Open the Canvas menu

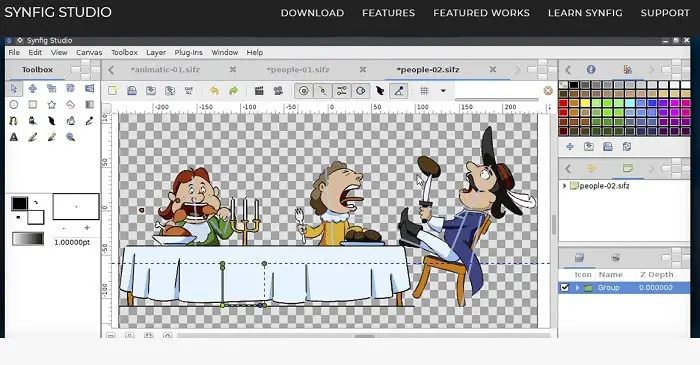[89, 52]
